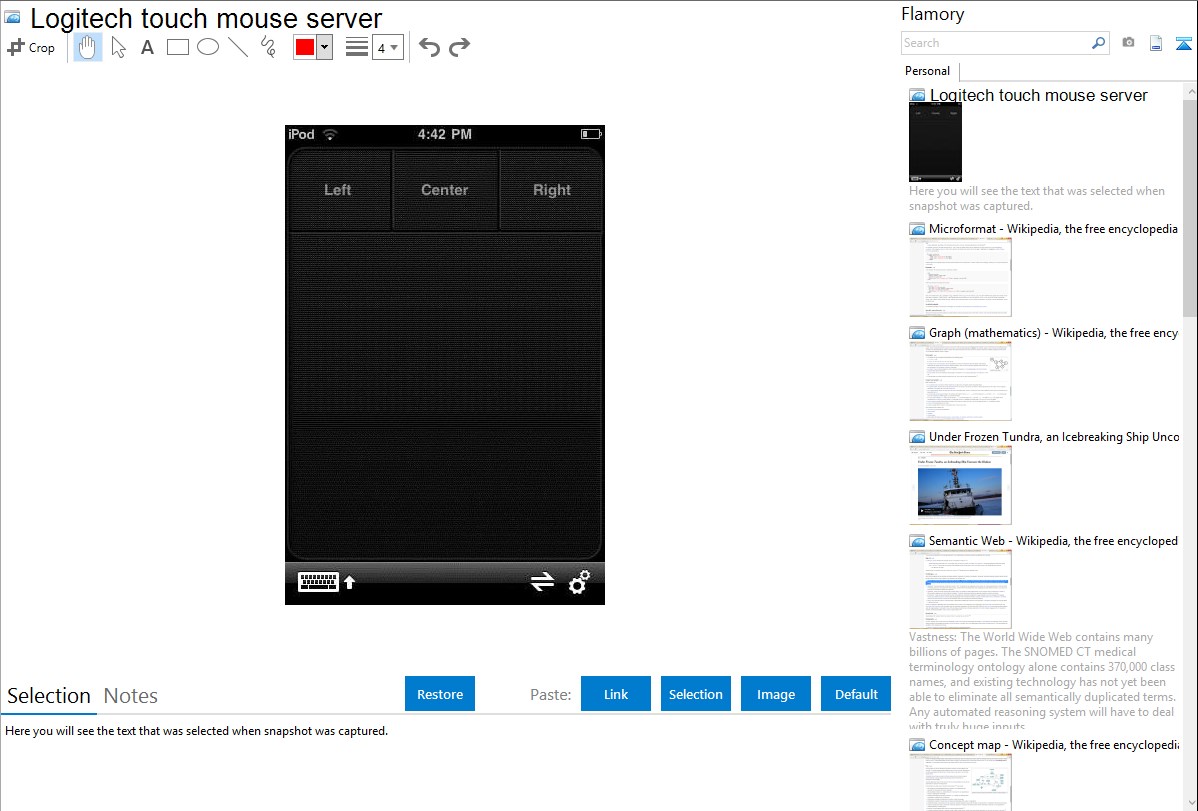
Task: Activate the hand pan tool
Action: [x=88, y=47]
